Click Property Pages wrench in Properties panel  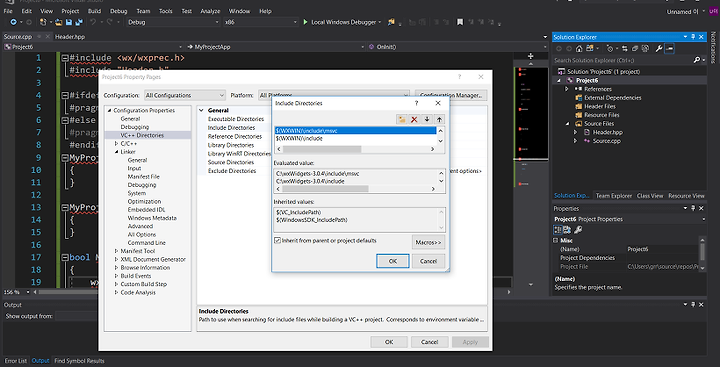click(579, 230)
